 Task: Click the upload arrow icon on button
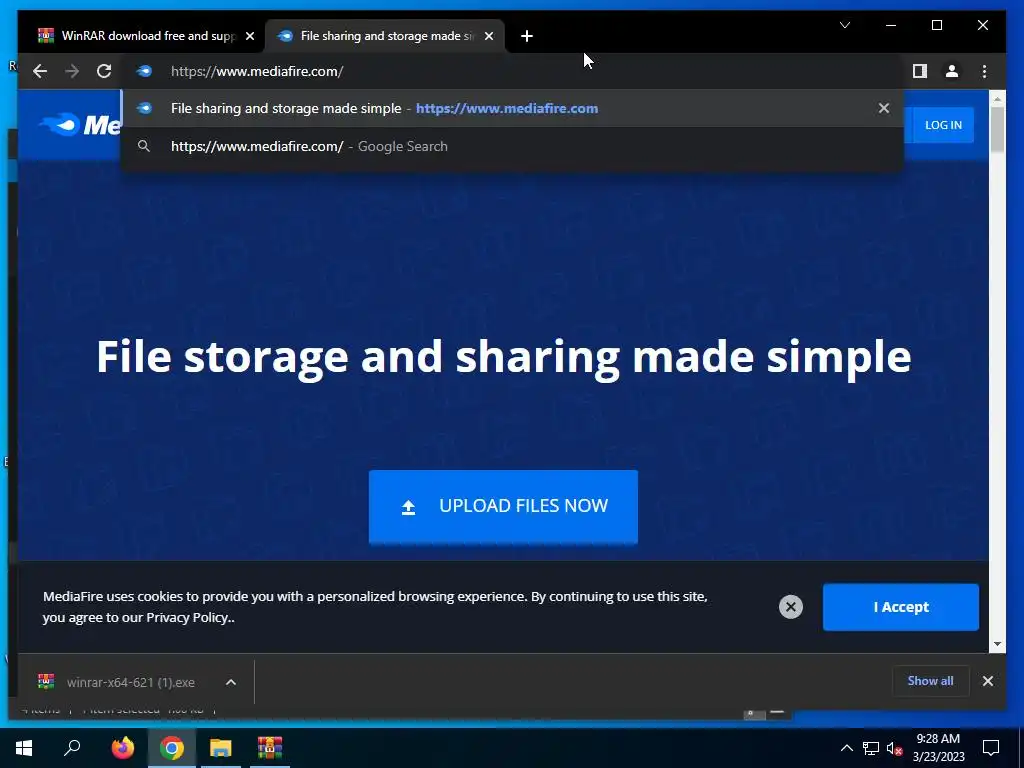[x=408, y=507]
